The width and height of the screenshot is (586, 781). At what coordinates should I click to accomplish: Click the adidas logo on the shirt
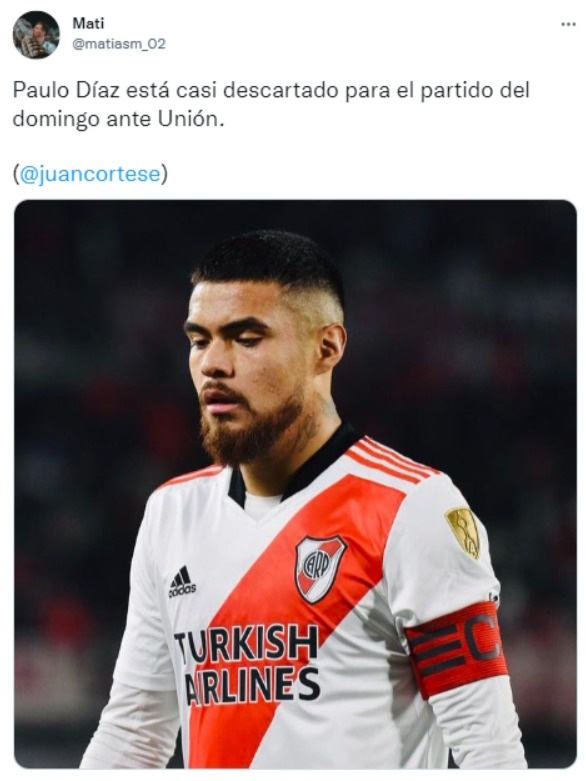point(182,581)
